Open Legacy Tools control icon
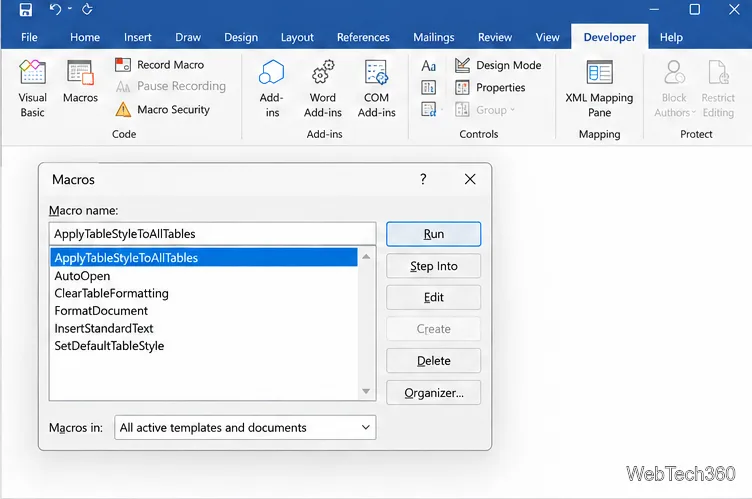This screenshot has height=499, width=752. 428,109
